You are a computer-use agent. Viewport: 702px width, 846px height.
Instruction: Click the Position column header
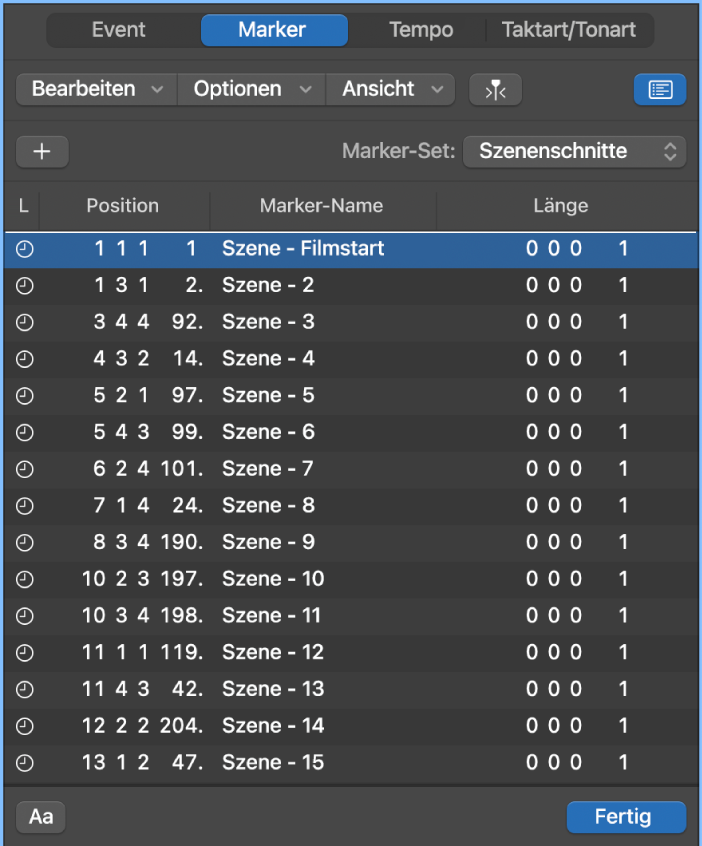click(123, 206)
